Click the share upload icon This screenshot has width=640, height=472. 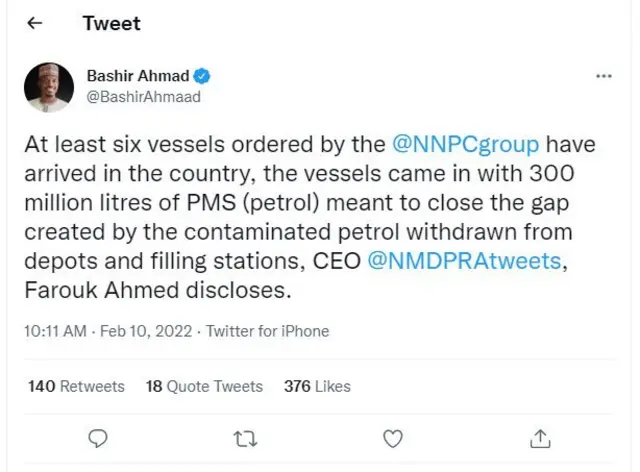click(x=539, y=437)
